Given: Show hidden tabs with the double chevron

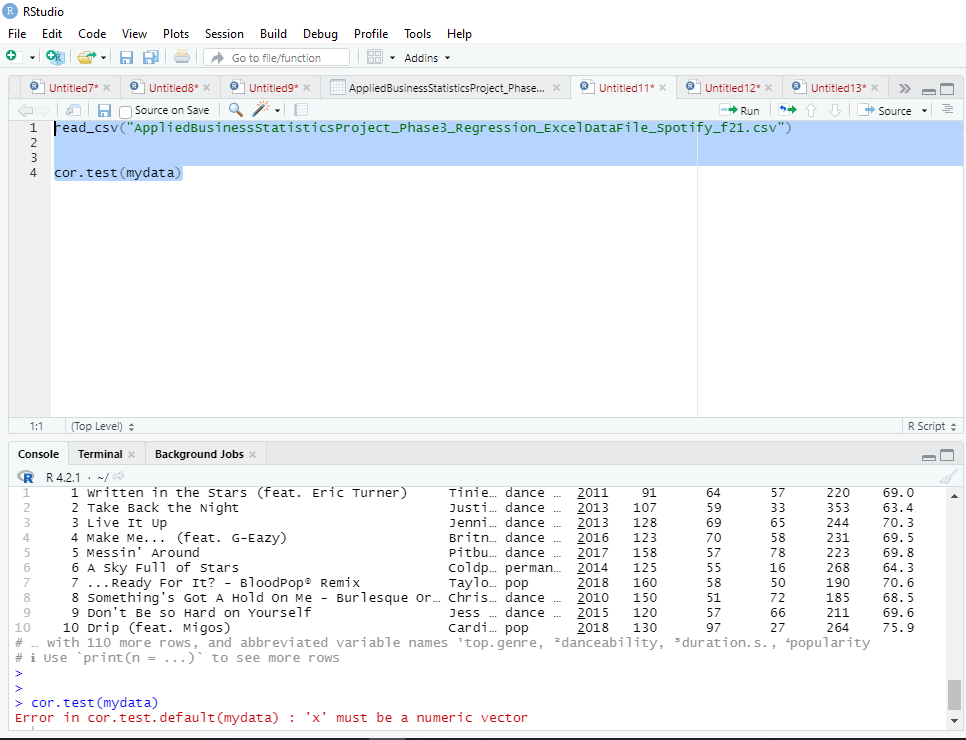Looking at the screenshot, I should click(905, 88).
